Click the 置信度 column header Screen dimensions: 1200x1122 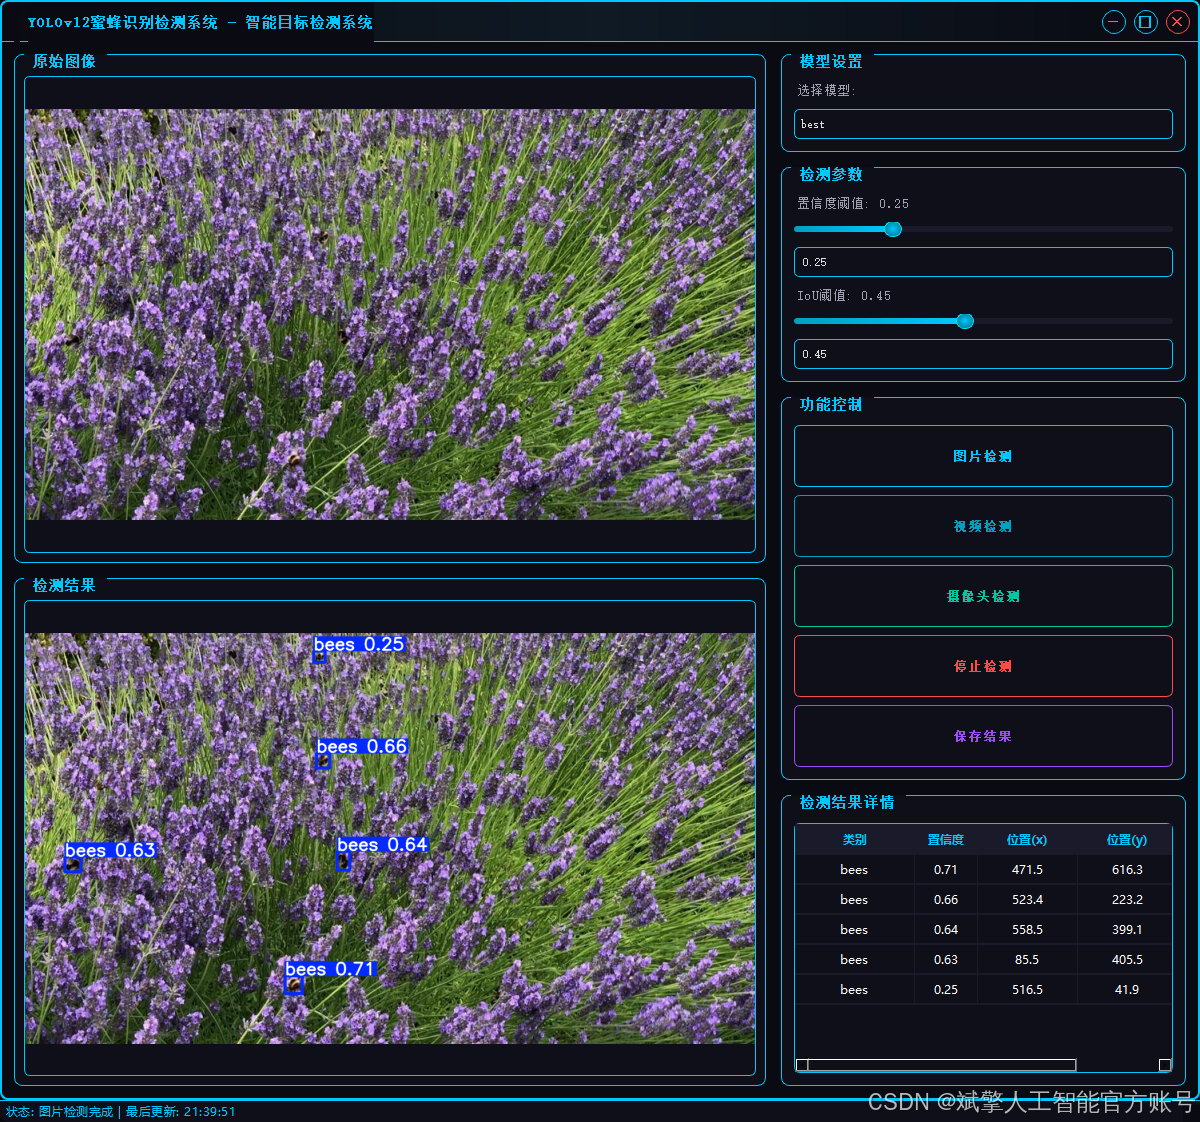click(945, 840)
